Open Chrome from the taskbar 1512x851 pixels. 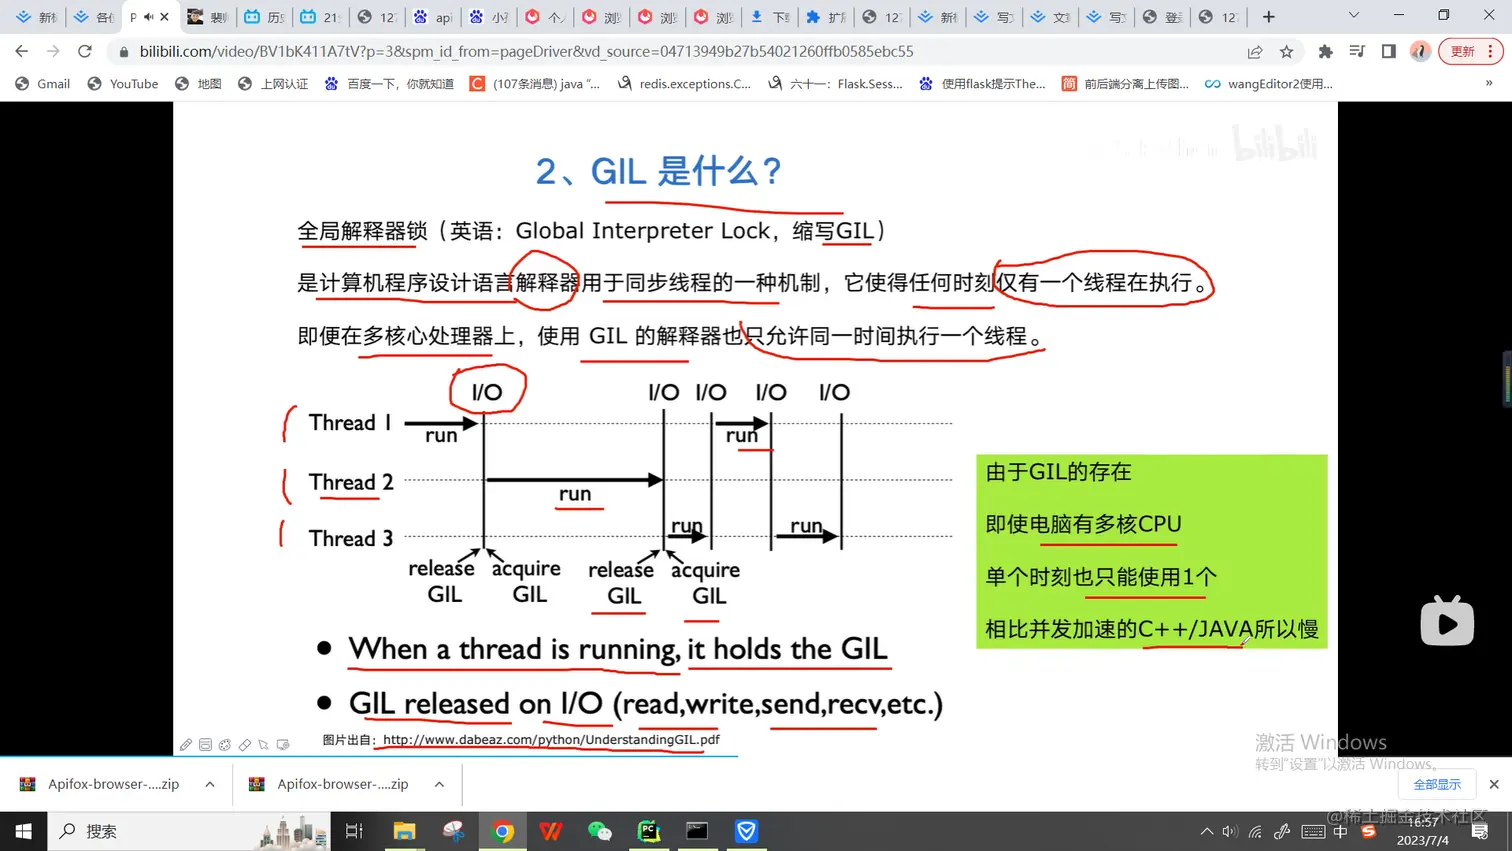pyautogui.click(x=503, y=831)
